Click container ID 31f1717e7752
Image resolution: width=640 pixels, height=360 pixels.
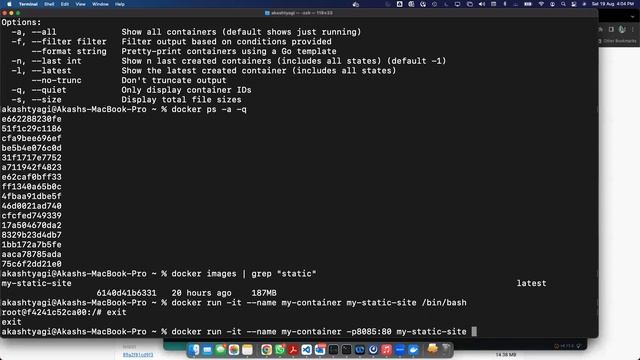point(31,158)
